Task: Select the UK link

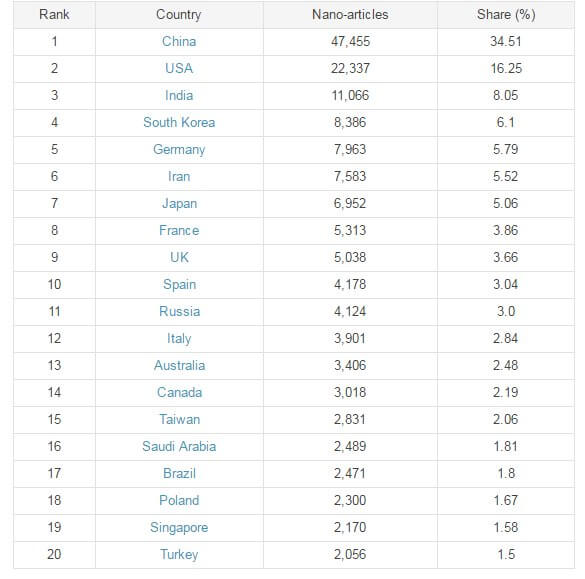Action: point(179,257)
